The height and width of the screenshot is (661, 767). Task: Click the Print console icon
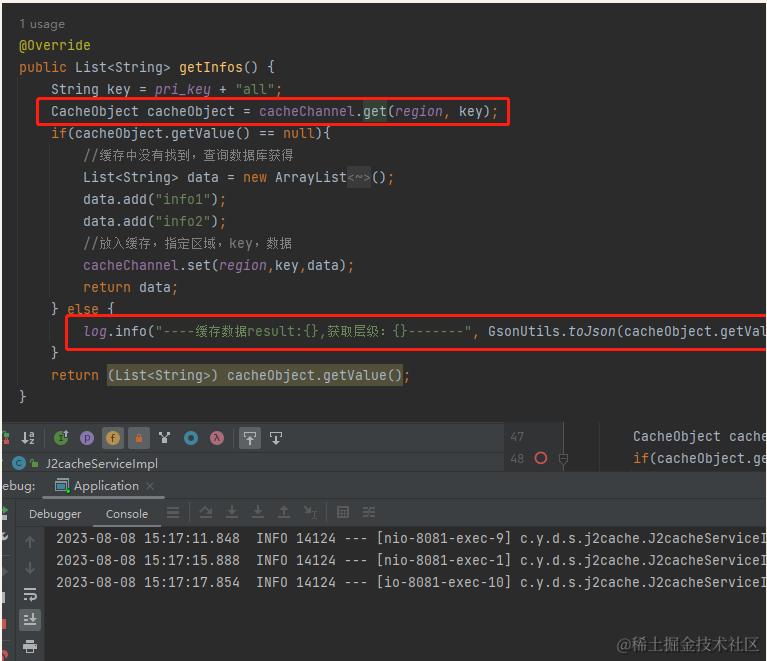click(30, 646)
